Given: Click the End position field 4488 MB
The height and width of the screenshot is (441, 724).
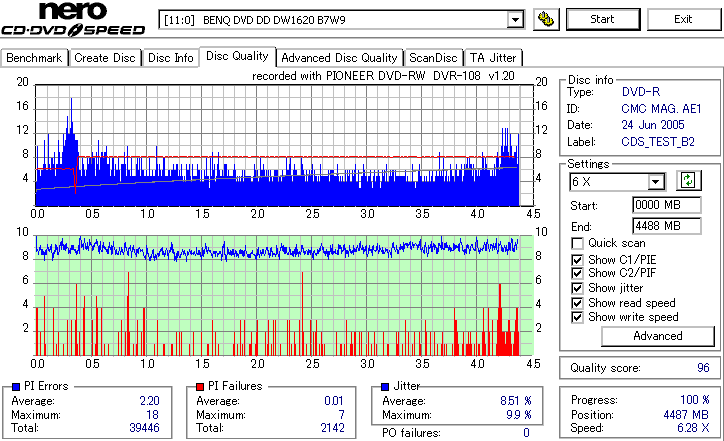Looking at the screenshot, I should [x=666, y=226].
